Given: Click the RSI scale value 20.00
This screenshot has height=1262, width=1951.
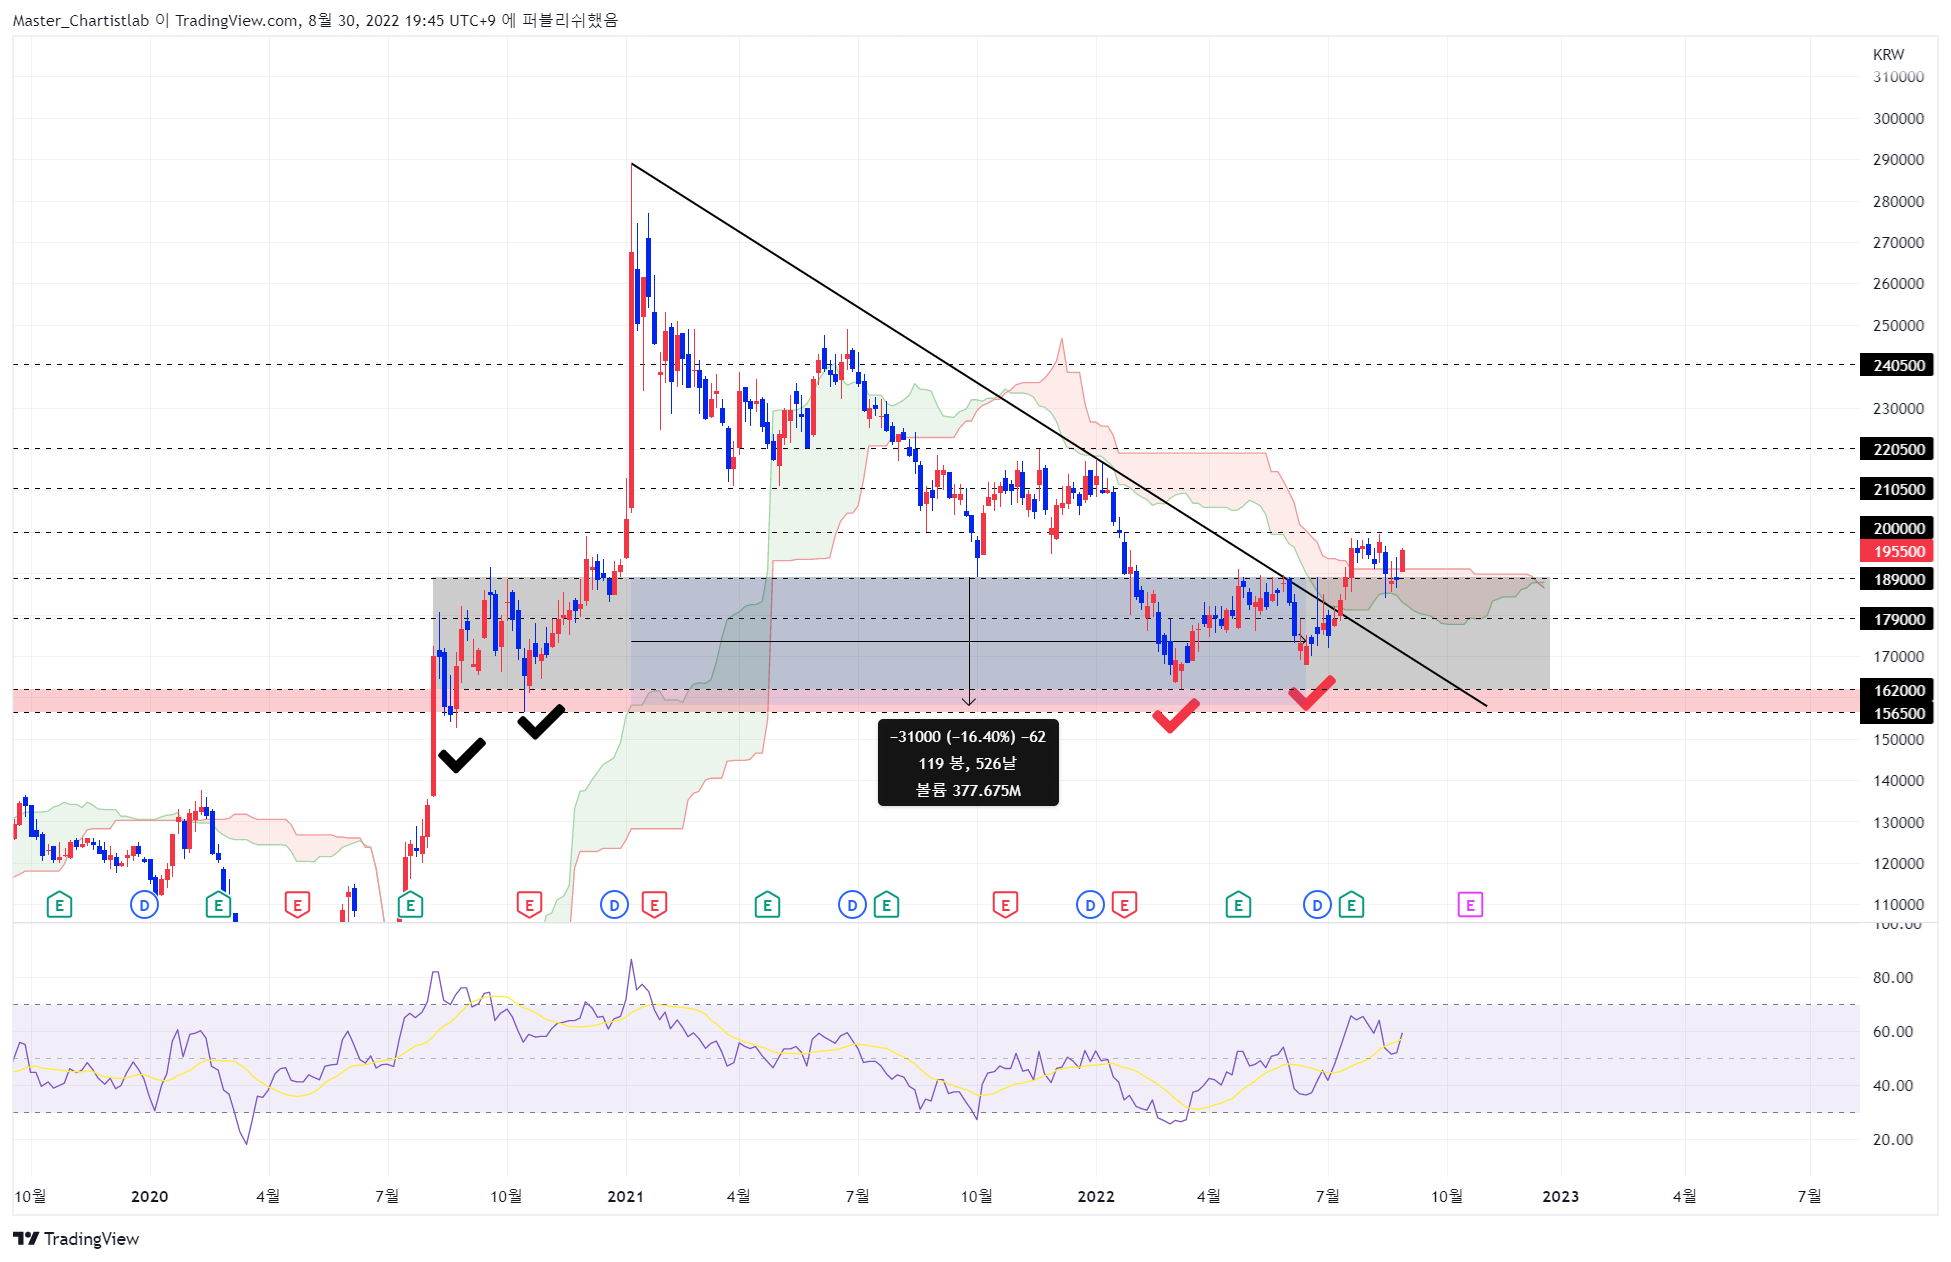Looking at the screenshot, I should (x=1892, y=1140).
